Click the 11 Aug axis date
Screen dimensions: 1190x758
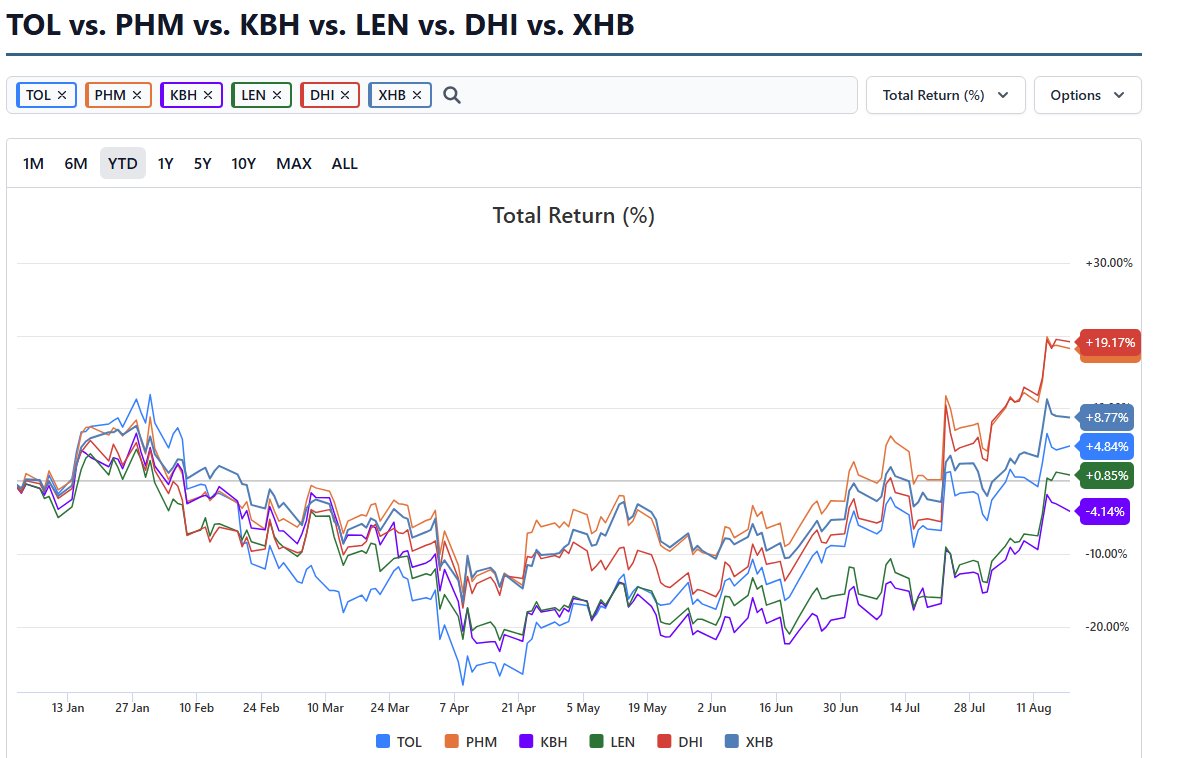pyautogui.click(x=1034, y=708)
